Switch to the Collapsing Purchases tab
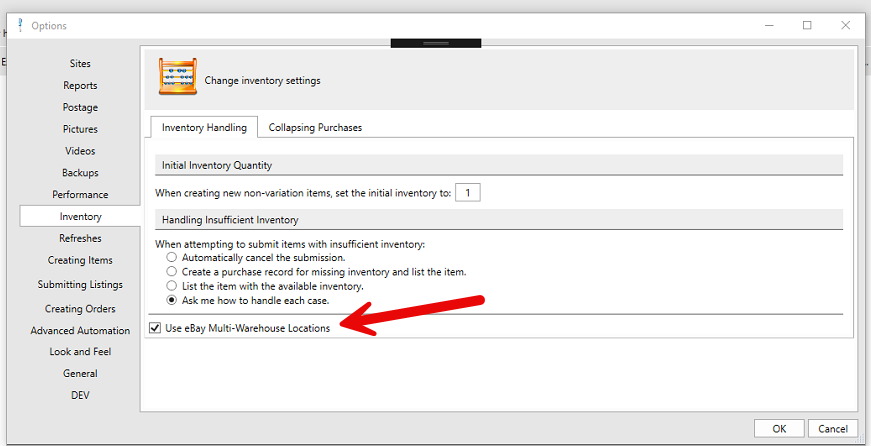 pos(315,127)
